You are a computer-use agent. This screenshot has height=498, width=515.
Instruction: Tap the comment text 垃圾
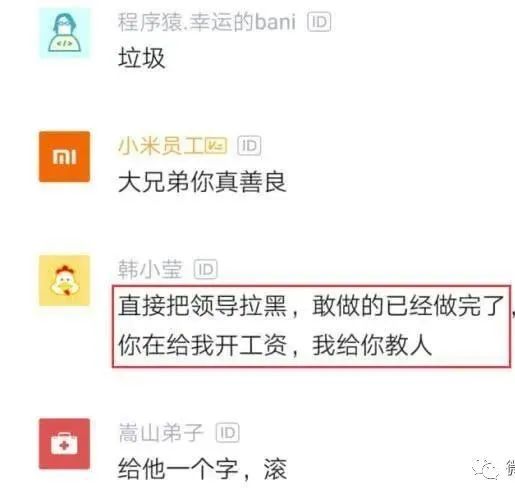click(x=141, y=58)
